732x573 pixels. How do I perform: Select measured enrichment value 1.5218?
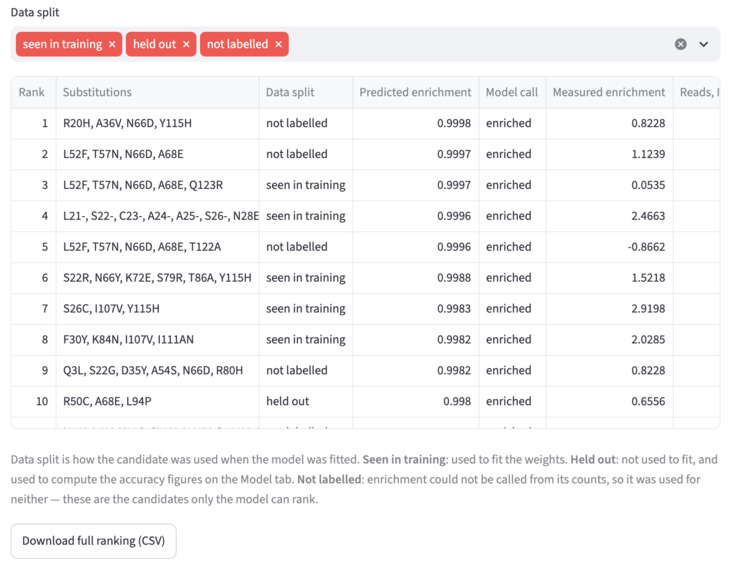(x=610, y=277)
